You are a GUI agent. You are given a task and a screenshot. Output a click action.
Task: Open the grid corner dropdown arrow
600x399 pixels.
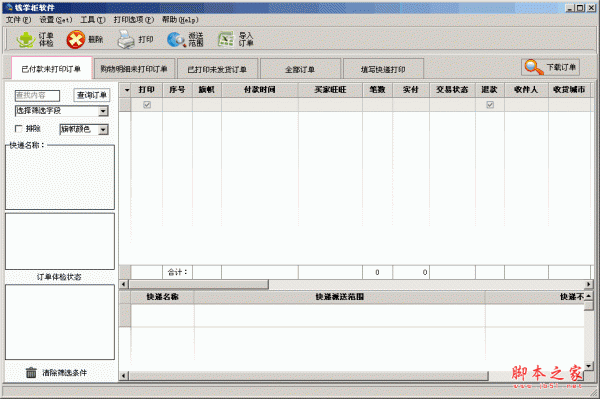click(127, 90)
